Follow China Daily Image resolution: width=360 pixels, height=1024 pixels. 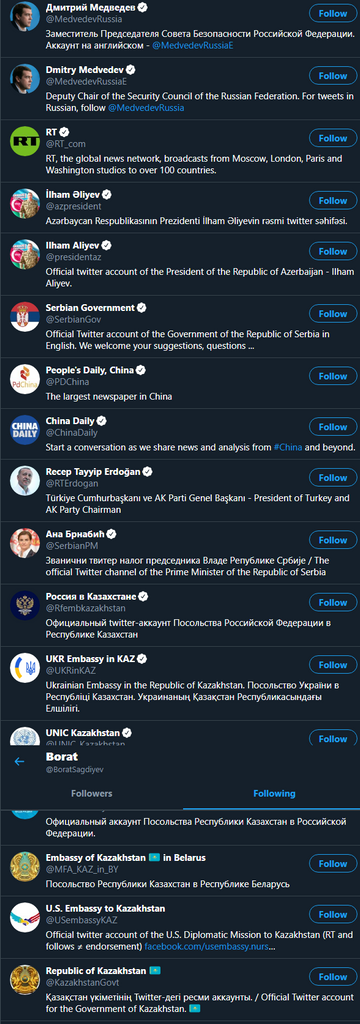pyautogui.click(x=333, y=427)
